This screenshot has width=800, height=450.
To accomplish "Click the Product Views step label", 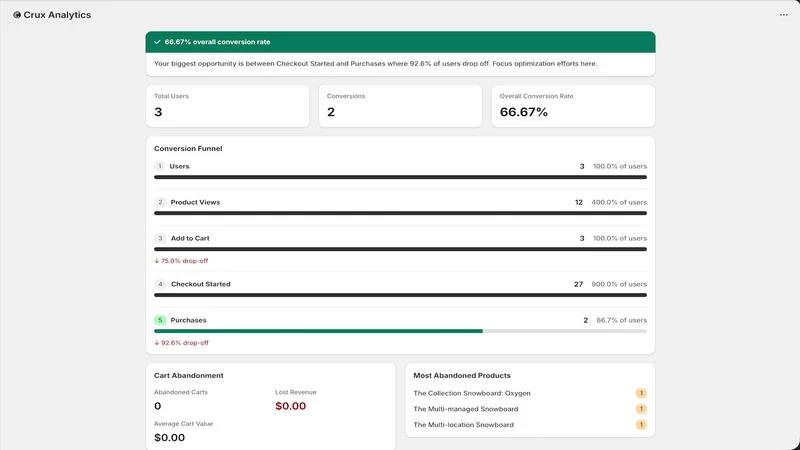I will [x=195, y=203].
